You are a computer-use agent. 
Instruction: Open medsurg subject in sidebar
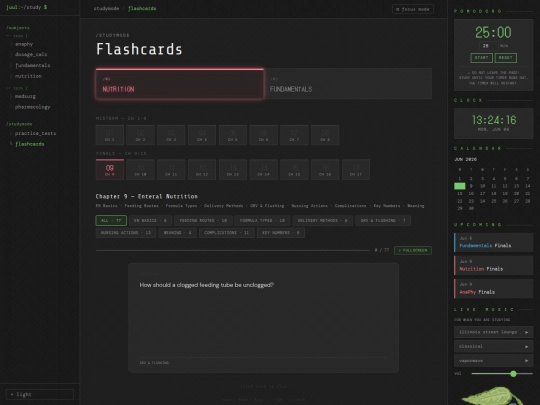(x=25, y=96)
